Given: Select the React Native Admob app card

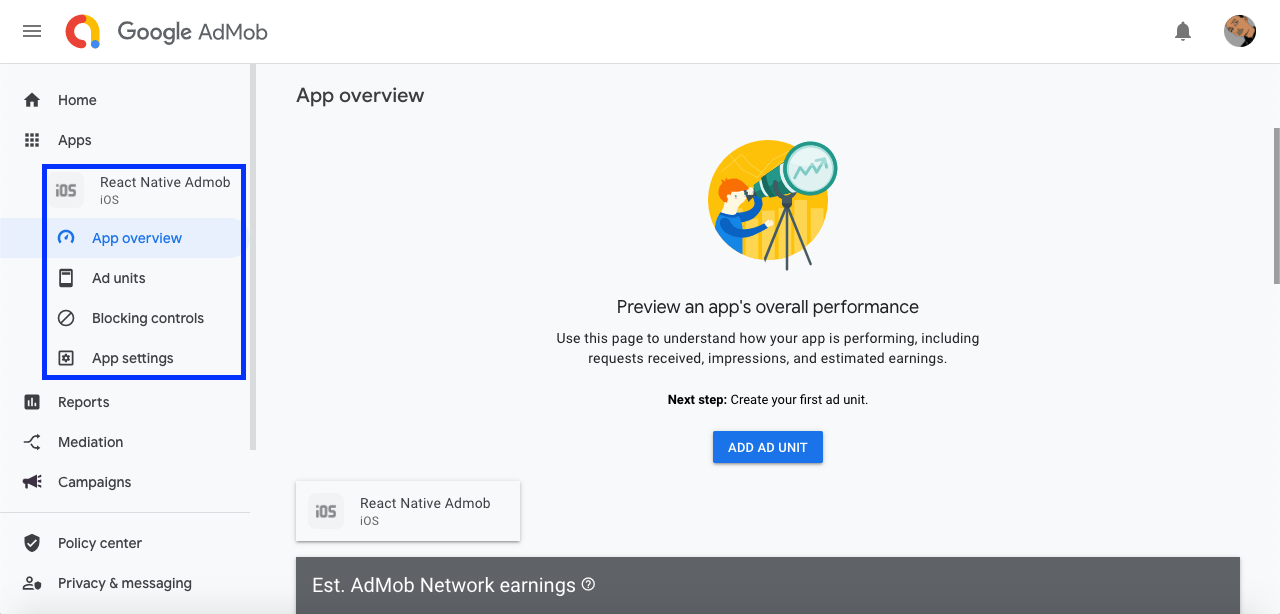Looking at the screenshot, I should click(x=408, y=511).
